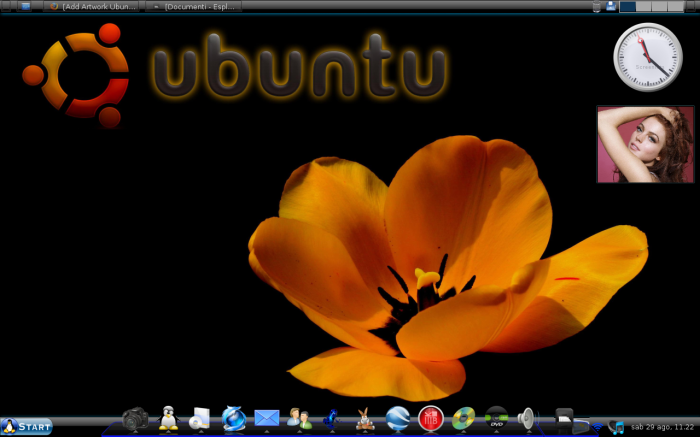Click the Wi-Fi network tray icon
This screenshot has height=437, width=700.
[597, 427]
